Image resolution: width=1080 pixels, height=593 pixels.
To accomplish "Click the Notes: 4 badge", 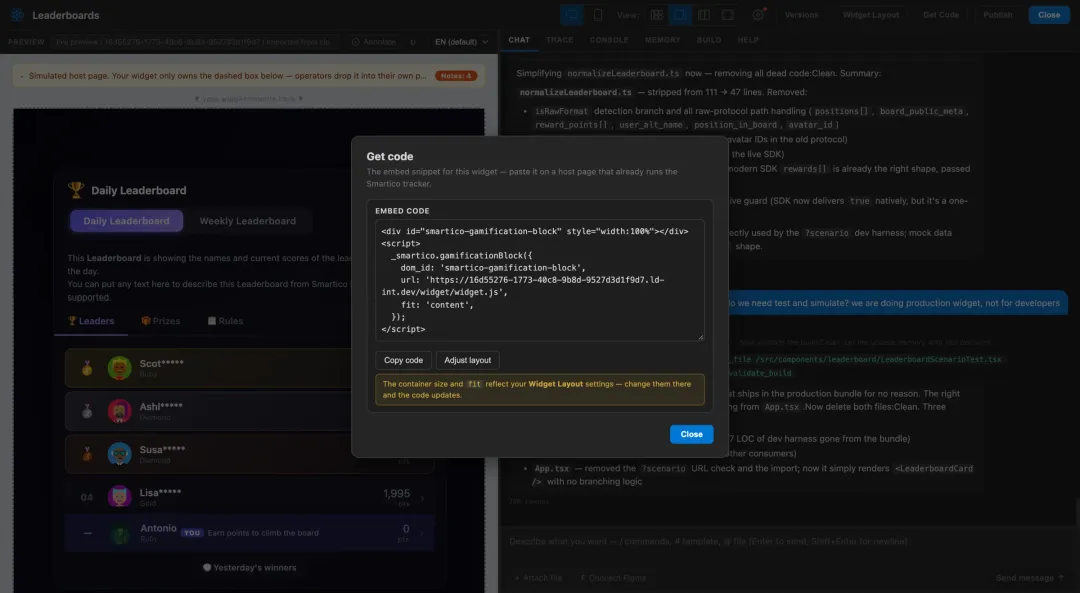I will click(455, 76).
